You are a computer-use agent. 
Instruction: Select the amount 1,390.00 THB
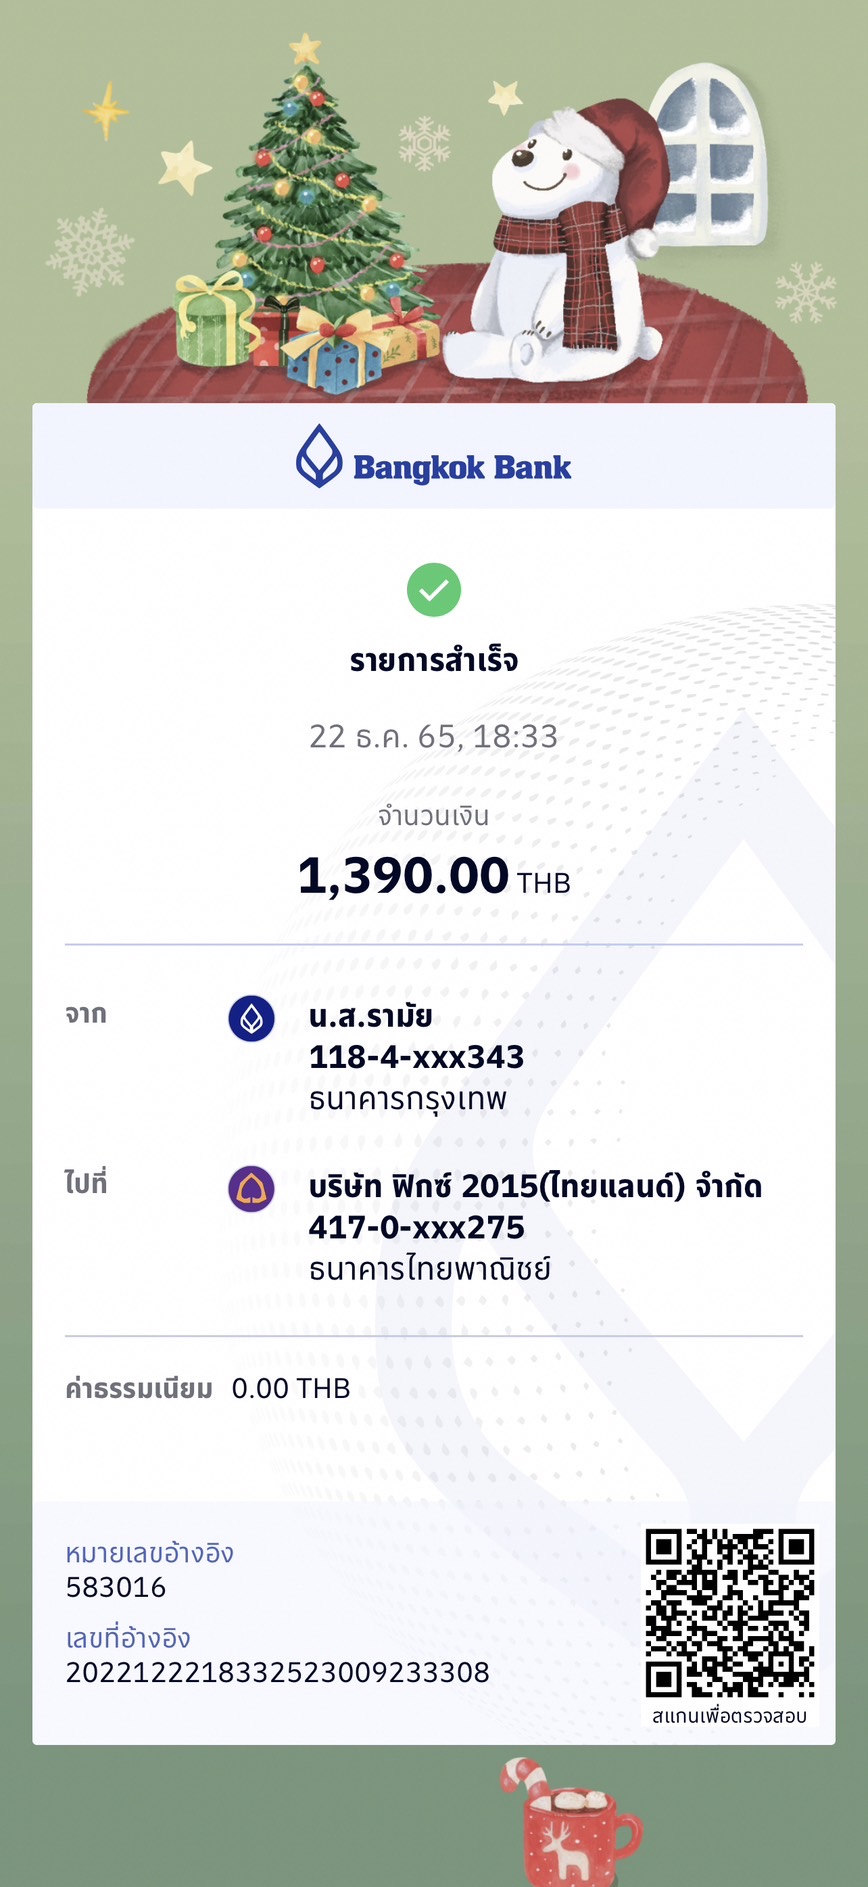pyautogui.click(x=434, y=876)
